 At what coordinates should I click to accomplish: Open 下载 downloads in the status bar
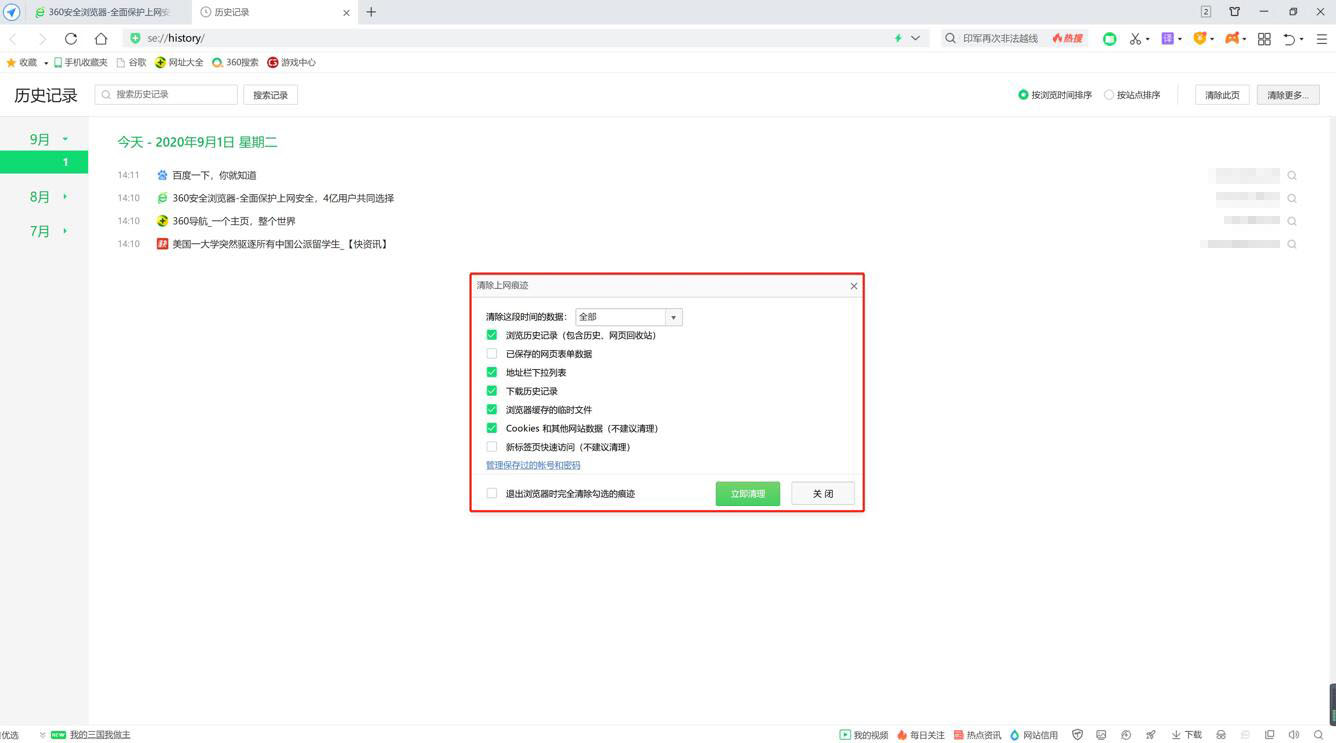click(1187, 735)
